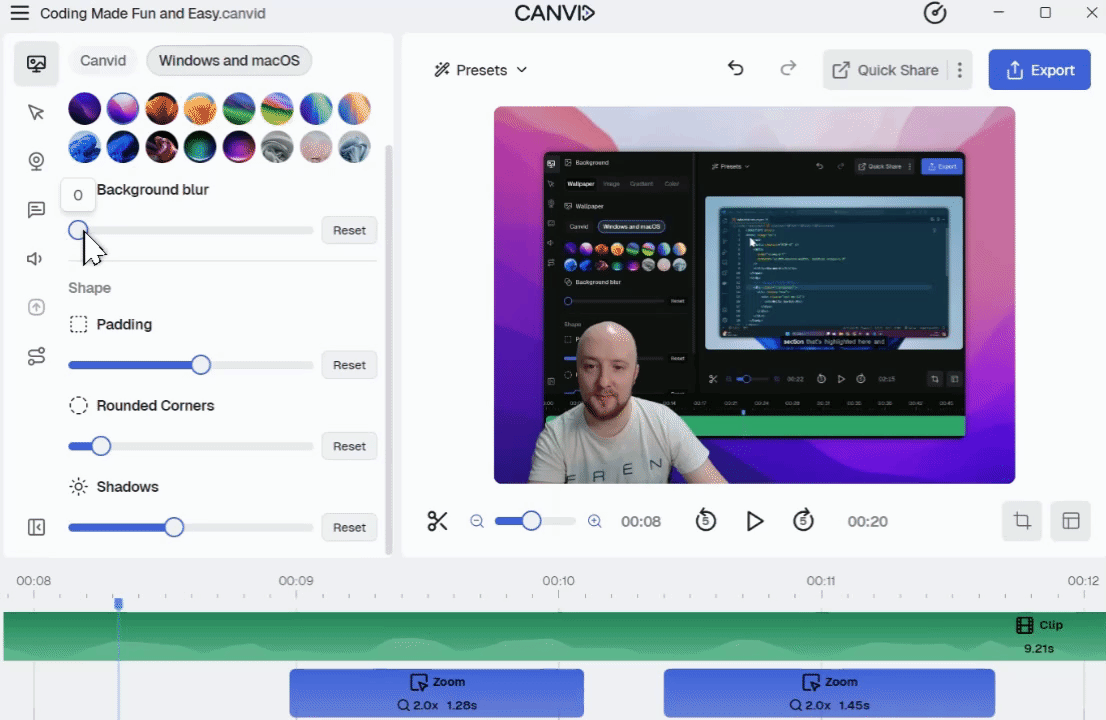Open the adjustments sliders sidebar icon
This screenshot has width=1106, height=720.
tap(36, 356)
